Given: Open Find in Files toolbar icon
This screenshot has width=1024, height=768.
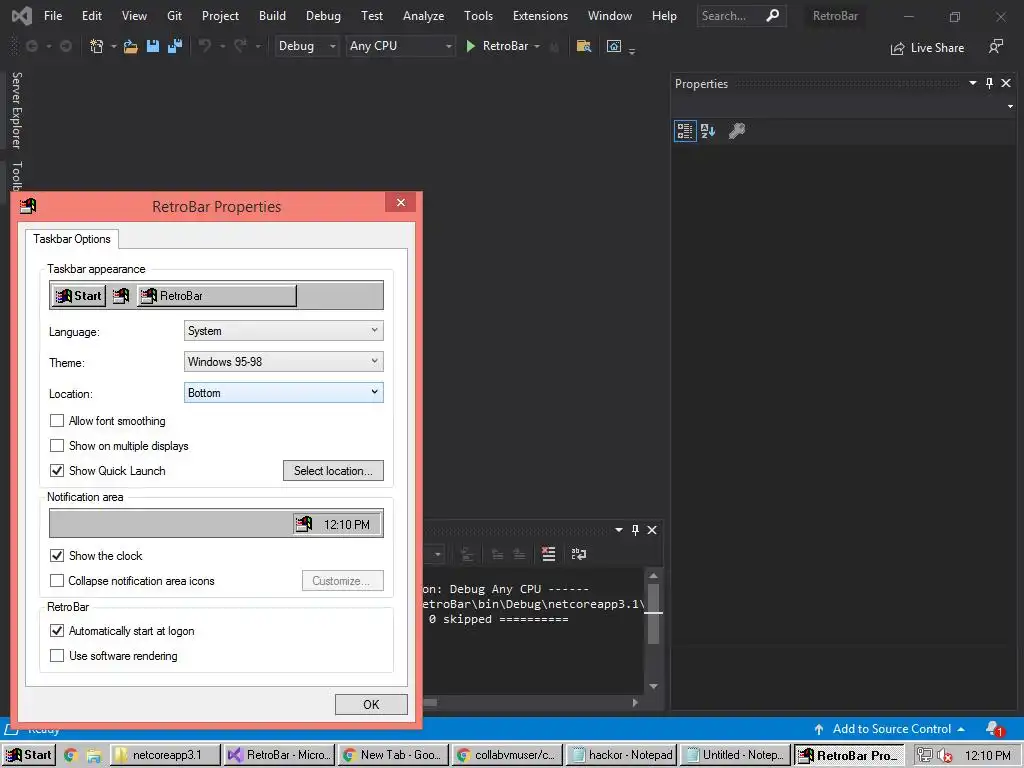Looking at the screenshot, I should 584,46.
